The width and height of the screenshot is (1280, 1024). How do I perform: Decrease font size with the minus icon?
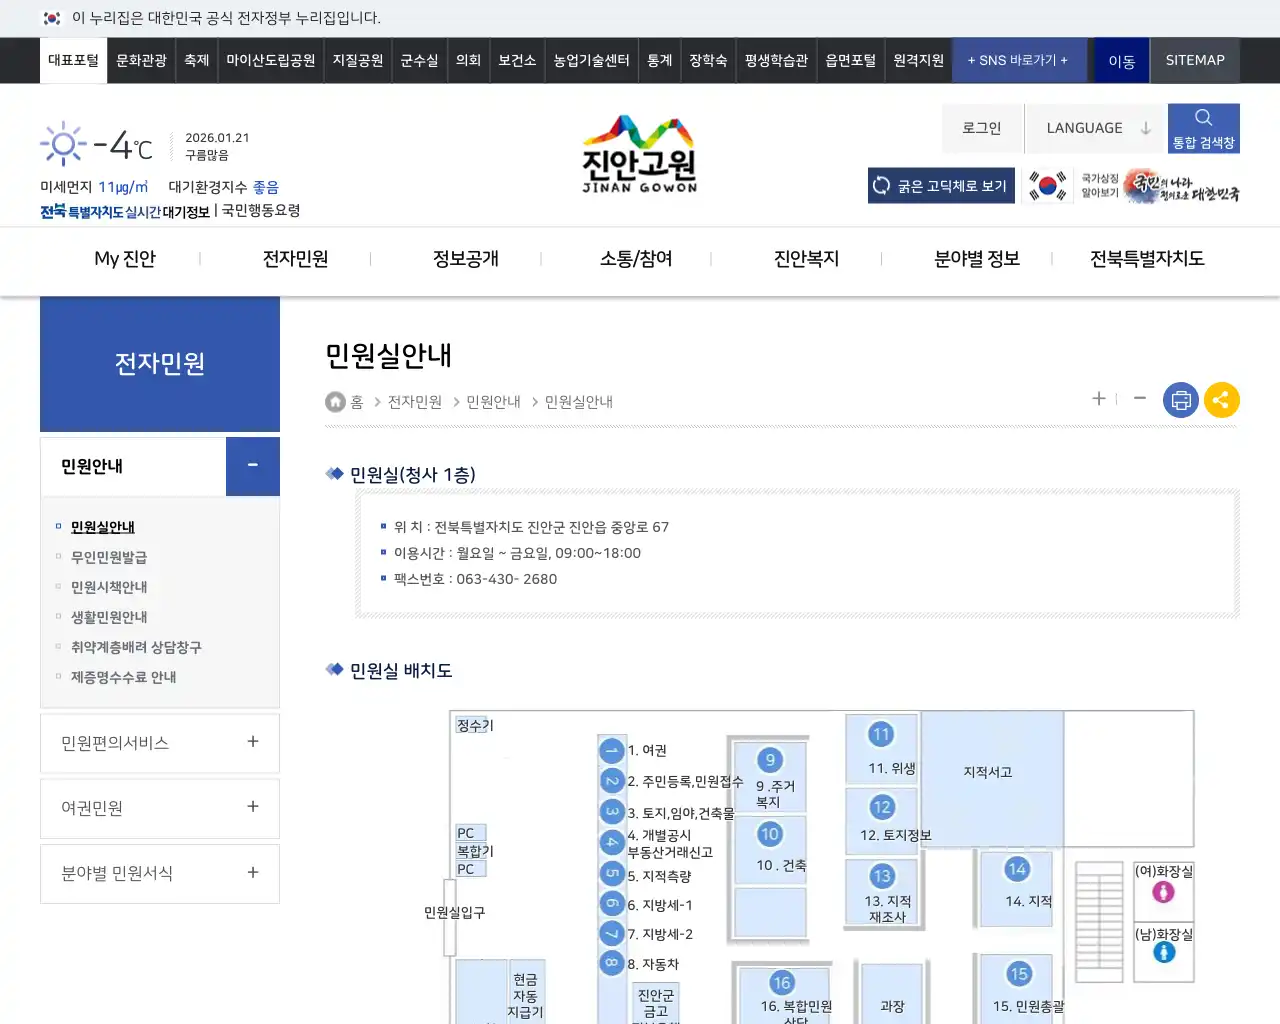point(1139,399)
